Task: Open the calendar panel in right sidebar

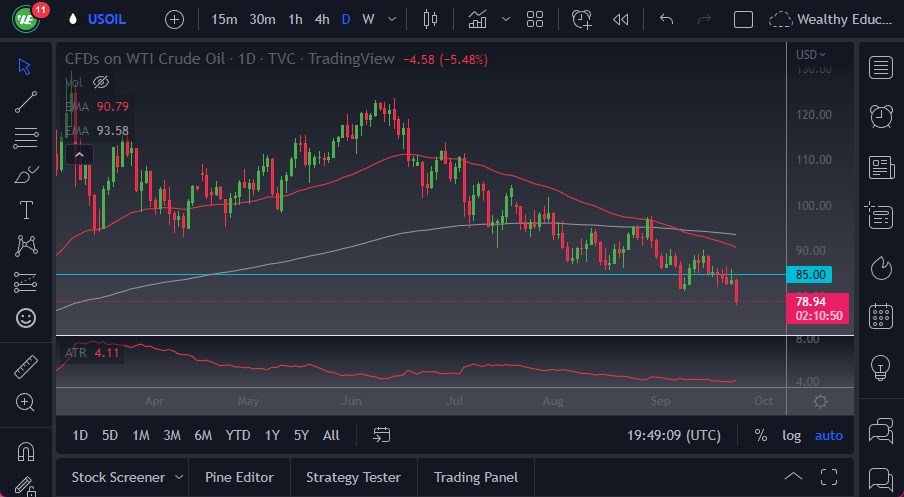Action: pos(880,316)
